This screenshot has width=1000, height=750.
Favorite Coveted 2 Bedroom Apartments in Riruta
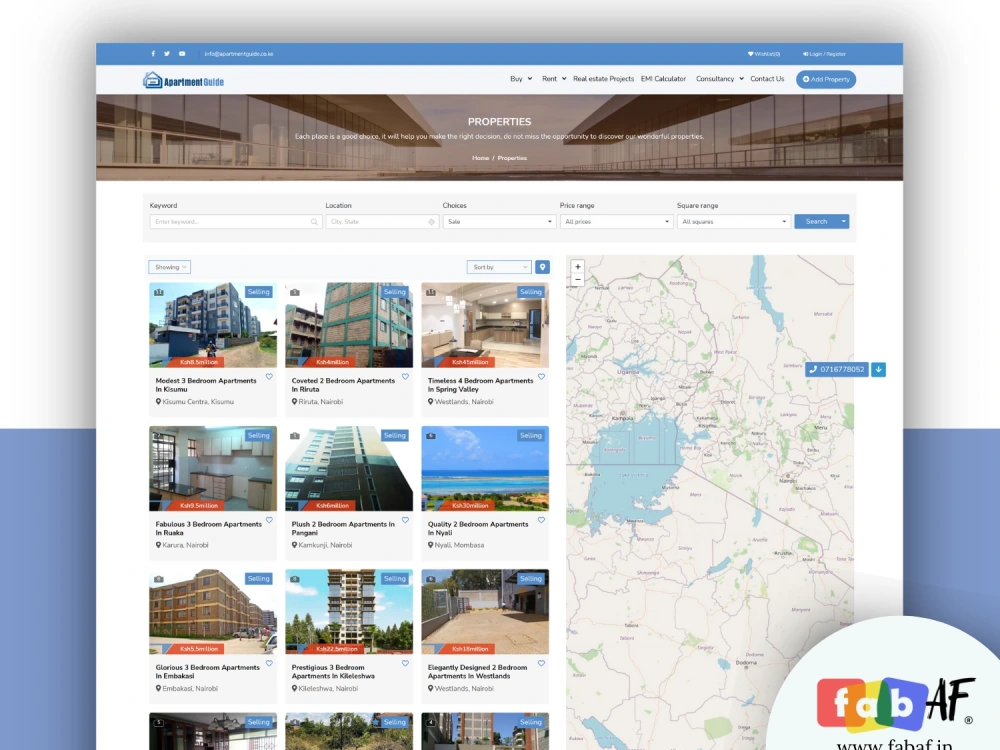coord(405,377)
